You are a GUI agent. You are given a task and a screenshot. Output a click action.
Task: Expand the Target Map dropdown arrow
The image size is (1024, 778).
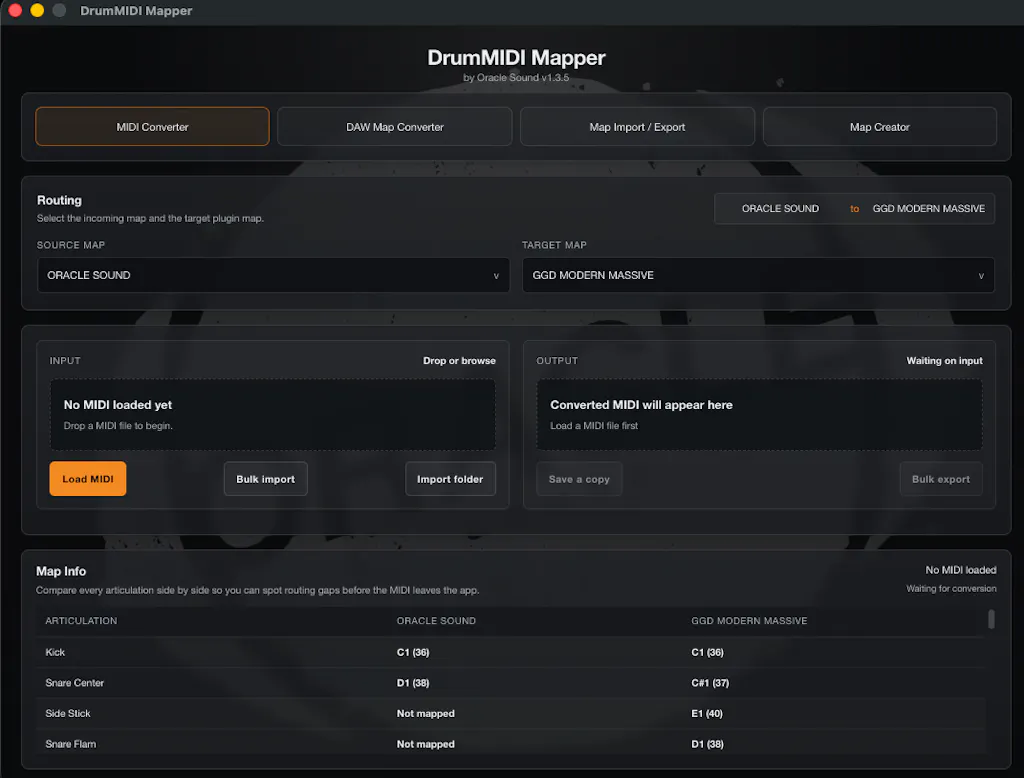[980, 276]
